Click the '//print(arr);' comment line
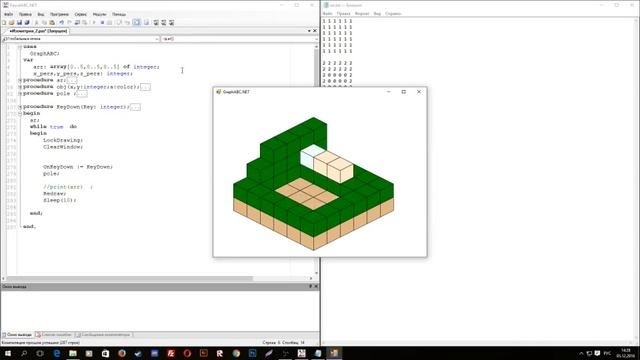This screenshot has height=360, width=640. [68, 187]
